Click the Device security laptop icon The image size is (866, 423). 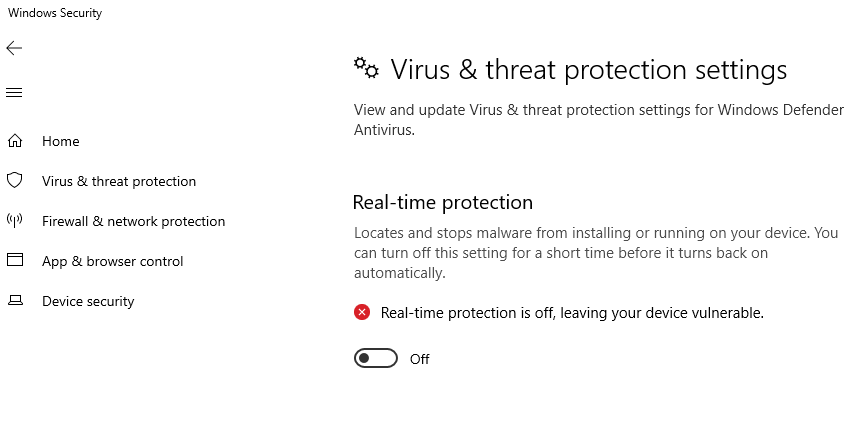click(x=15, y=301)
